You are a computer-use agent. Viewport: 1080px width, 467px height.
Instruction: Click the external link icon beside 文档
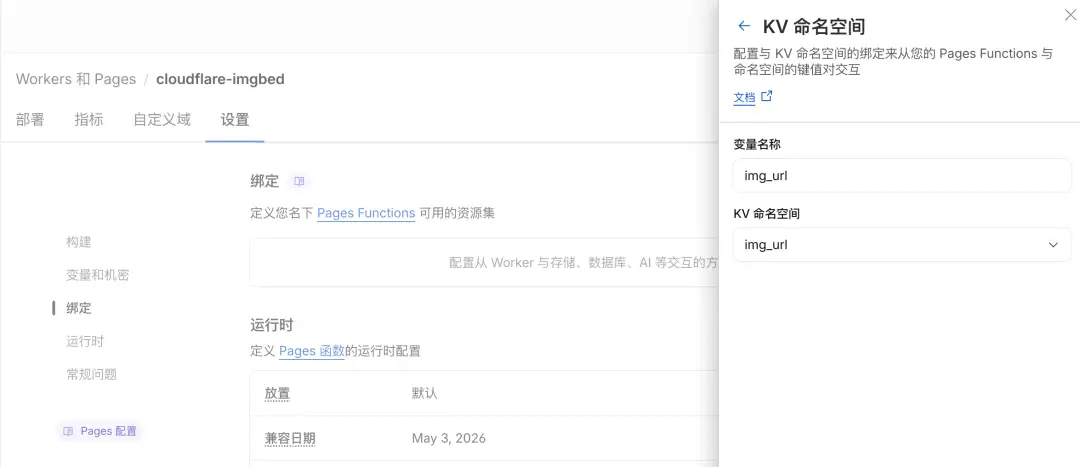point(767,96)
